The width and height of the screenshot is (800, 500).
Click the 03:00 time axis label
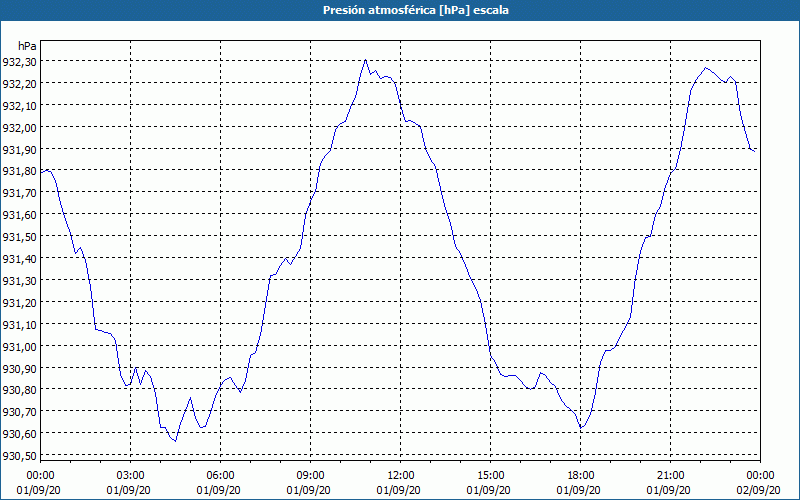pyautogui.click(x=131, y=476)
